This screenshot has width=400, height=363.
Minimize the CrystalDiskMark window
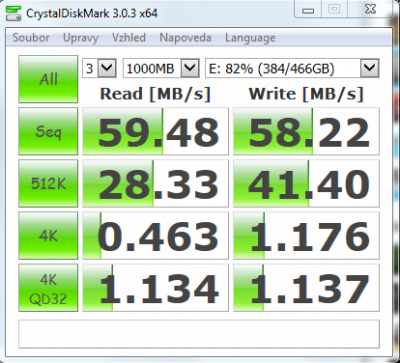309,10
